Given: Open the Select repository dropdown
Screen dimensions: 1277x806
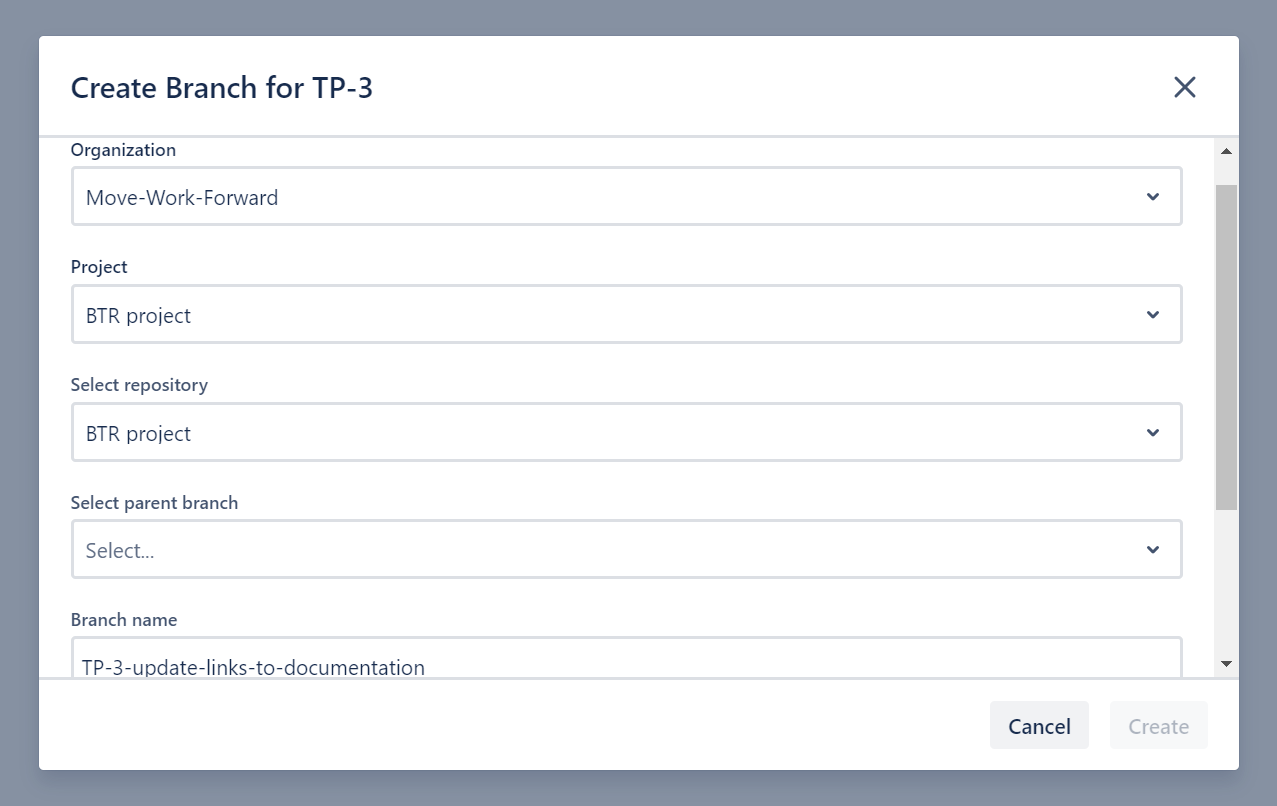Looking at the screenshot, I should [625, 432].
